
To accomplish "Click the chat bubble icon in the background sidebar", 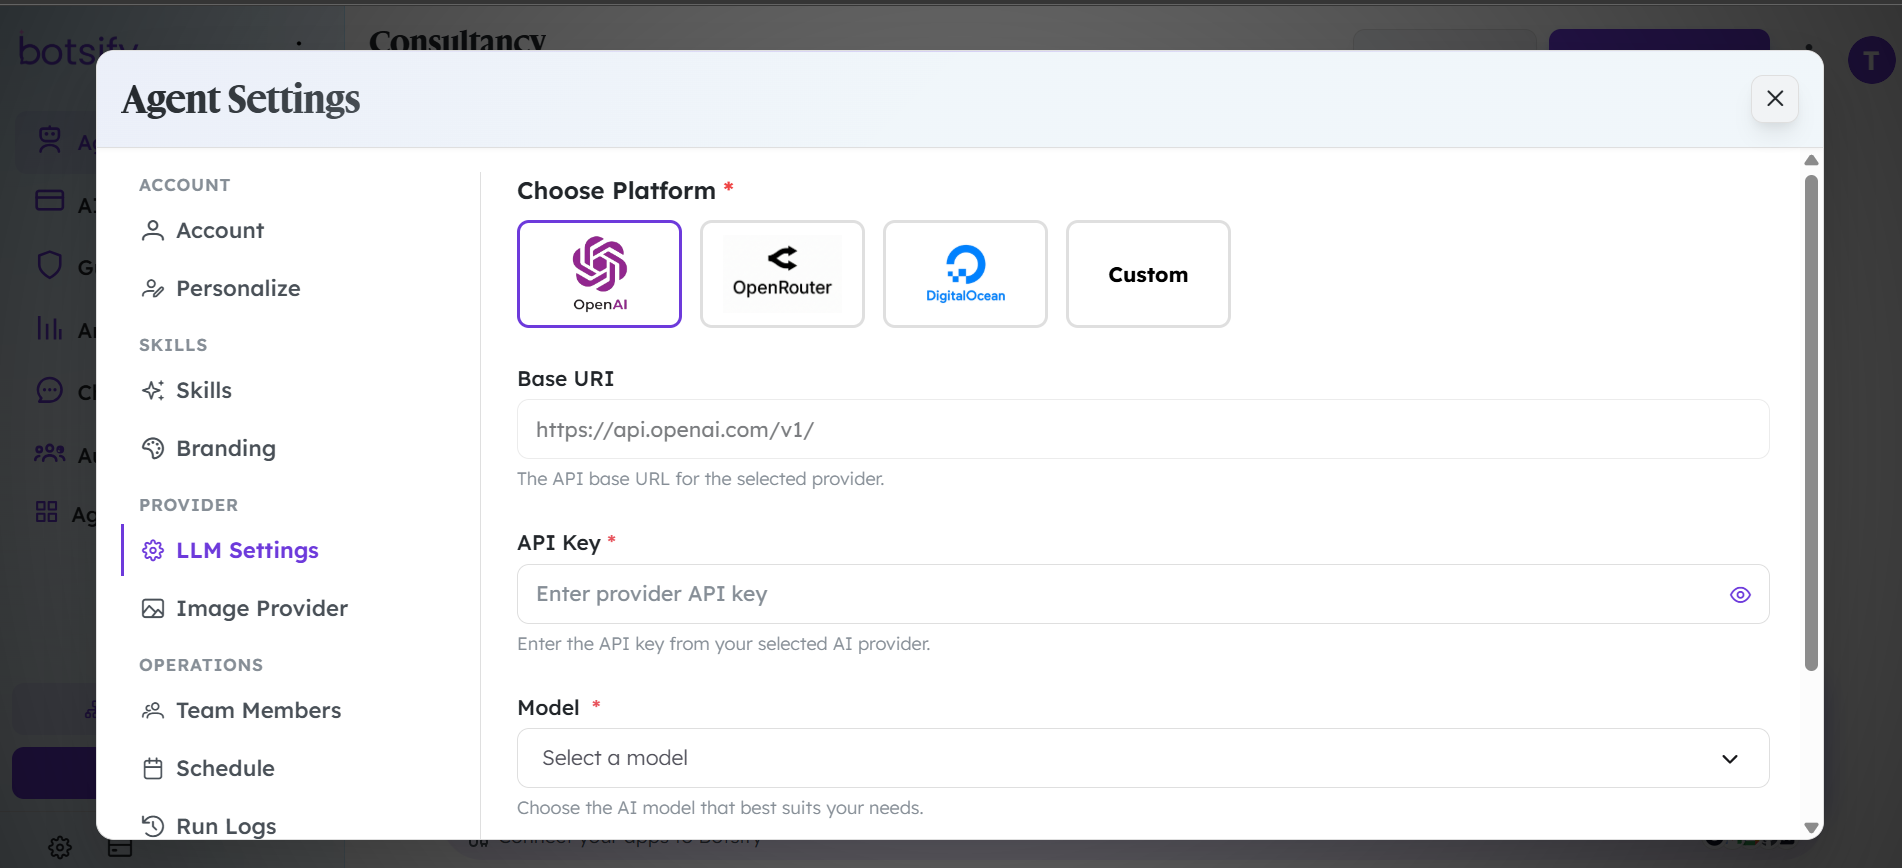I will pos(50,390).
